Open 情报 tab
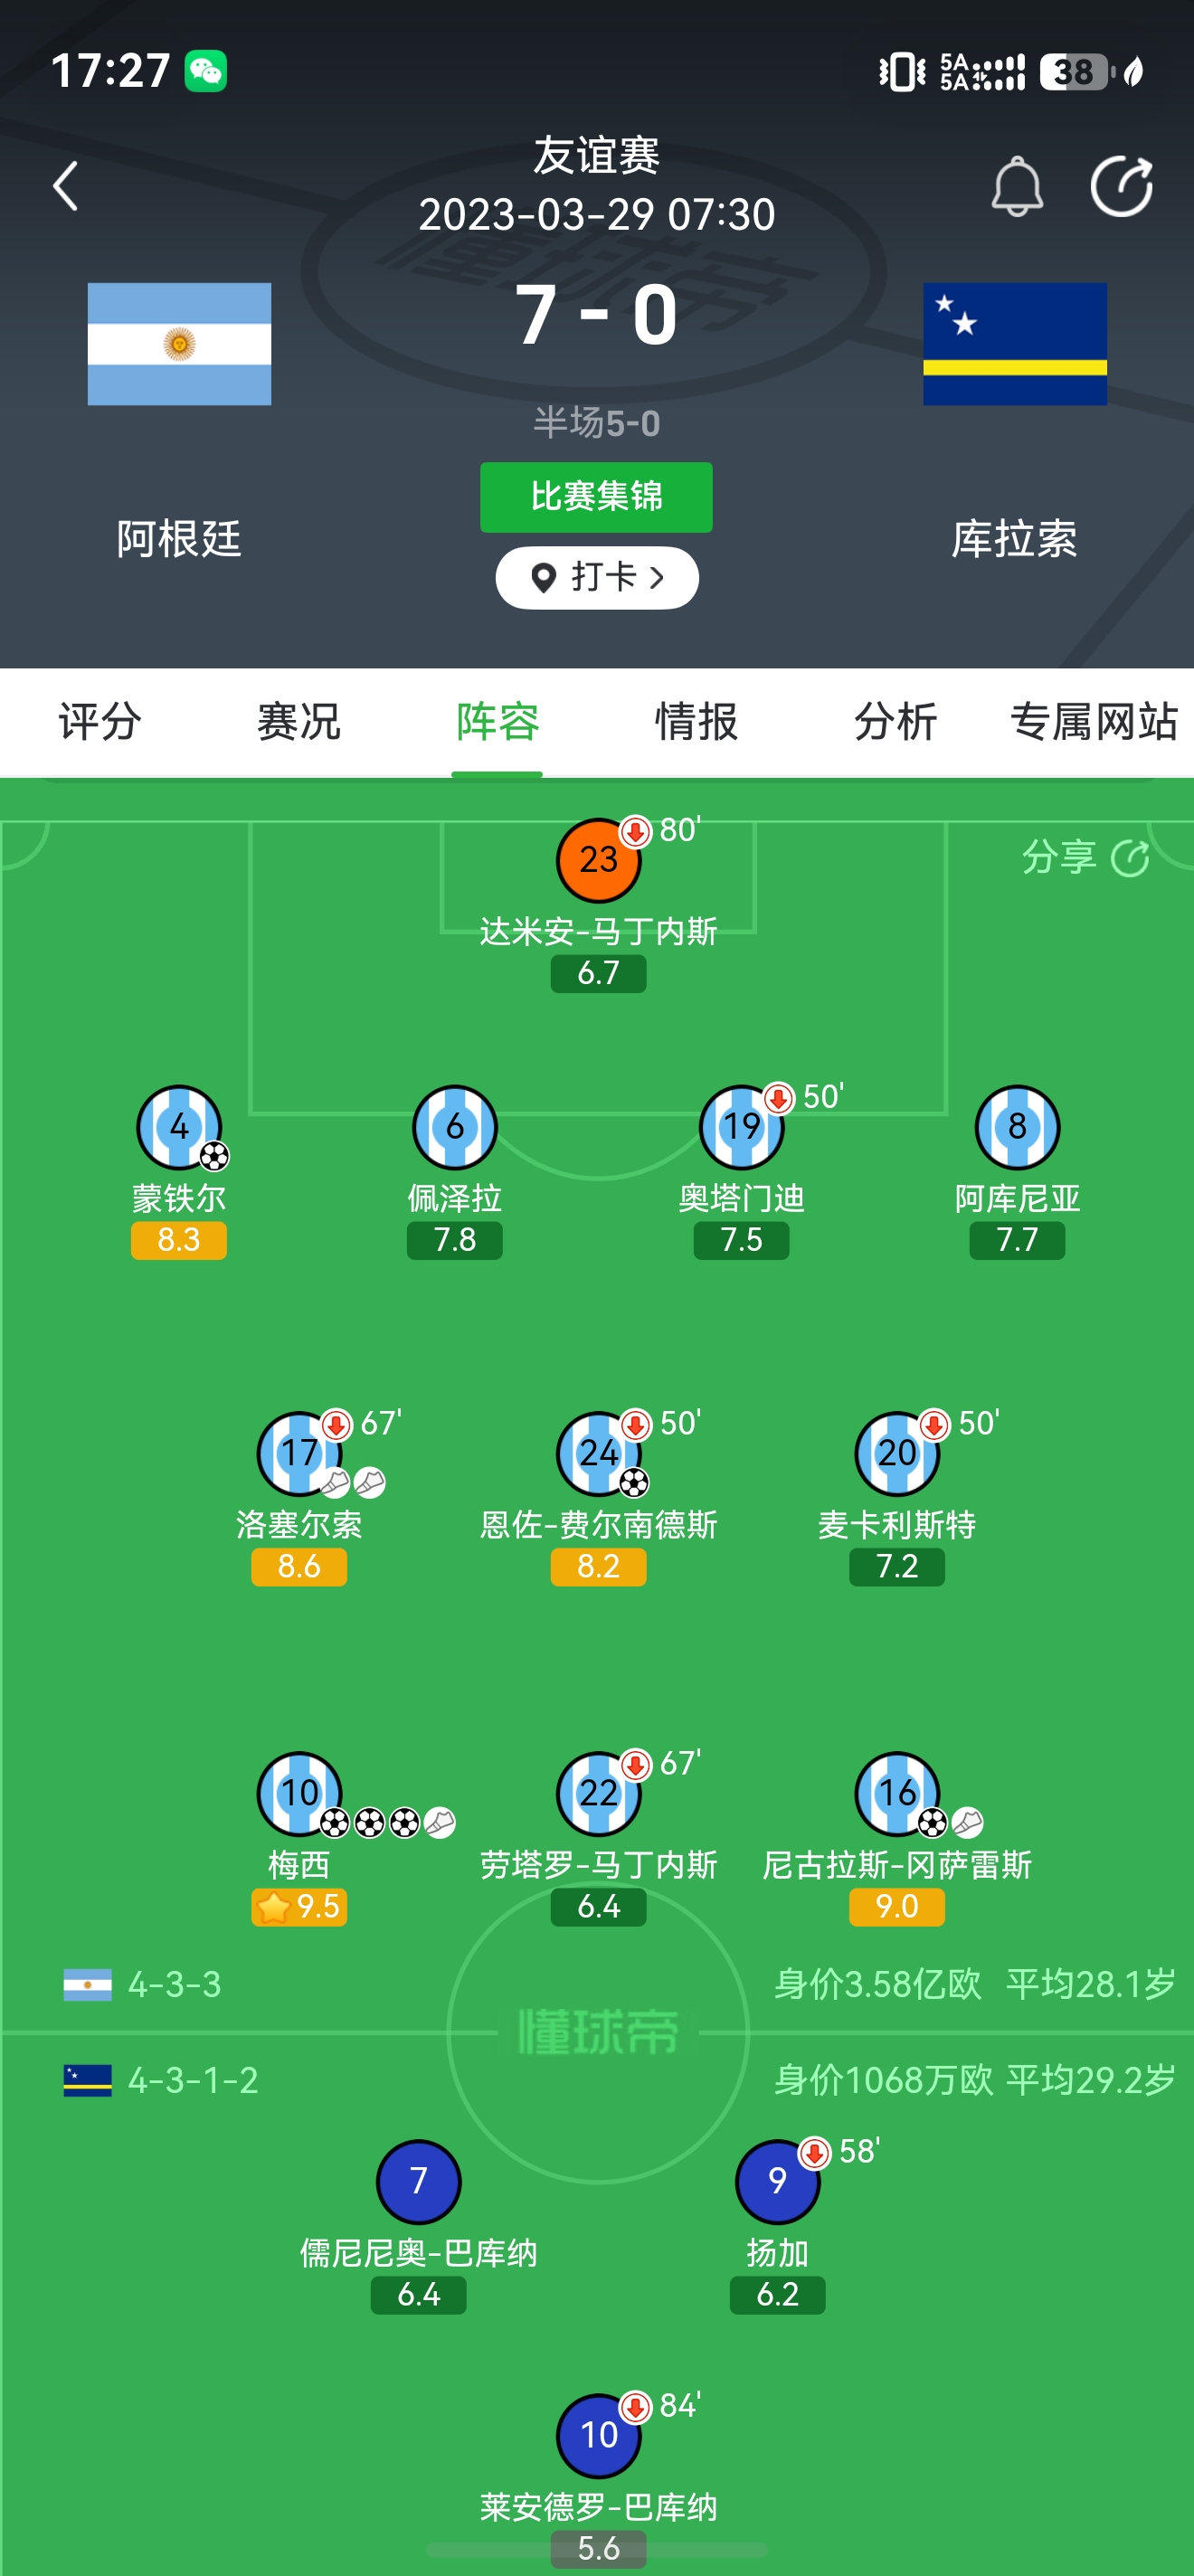This screenshot has height=2576, width=1194. pos(696,722)
